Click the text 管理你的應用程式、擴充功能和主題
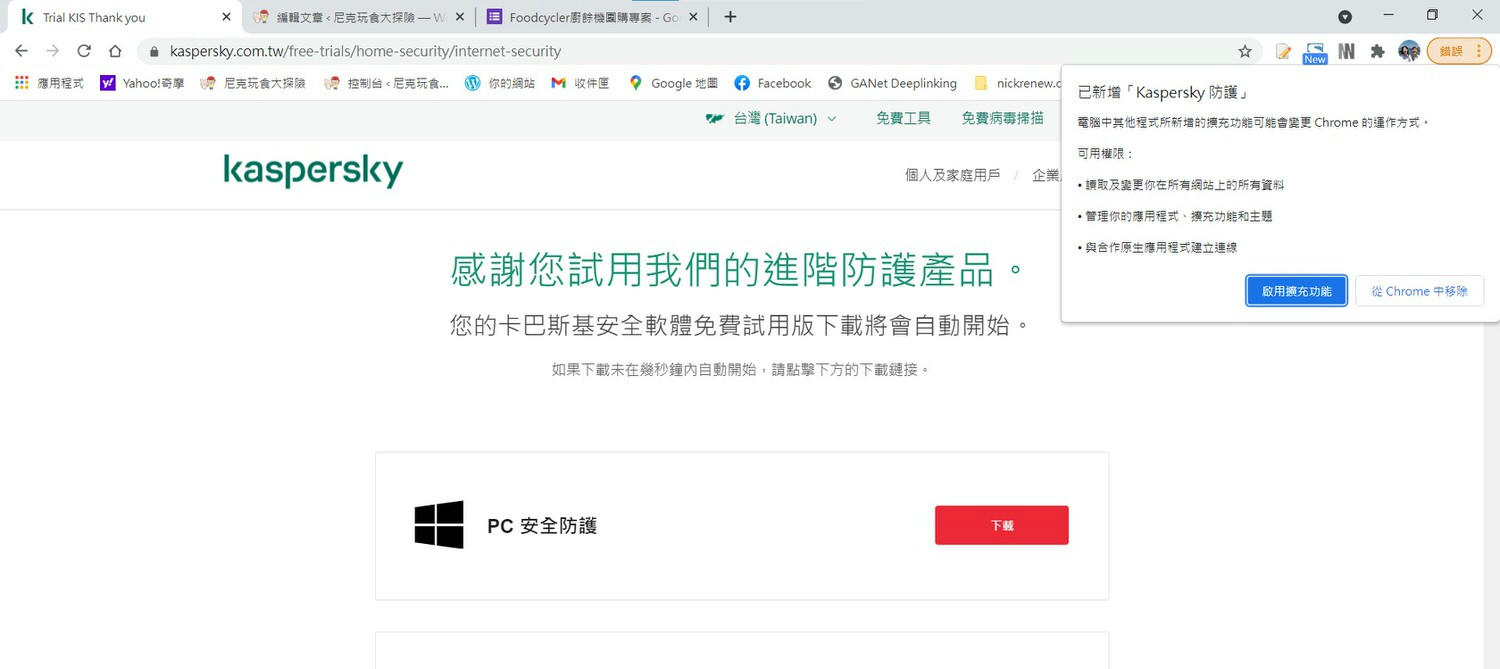Image resolution: width=1500 pixels, height=669 pixels. click(1178, 216)
